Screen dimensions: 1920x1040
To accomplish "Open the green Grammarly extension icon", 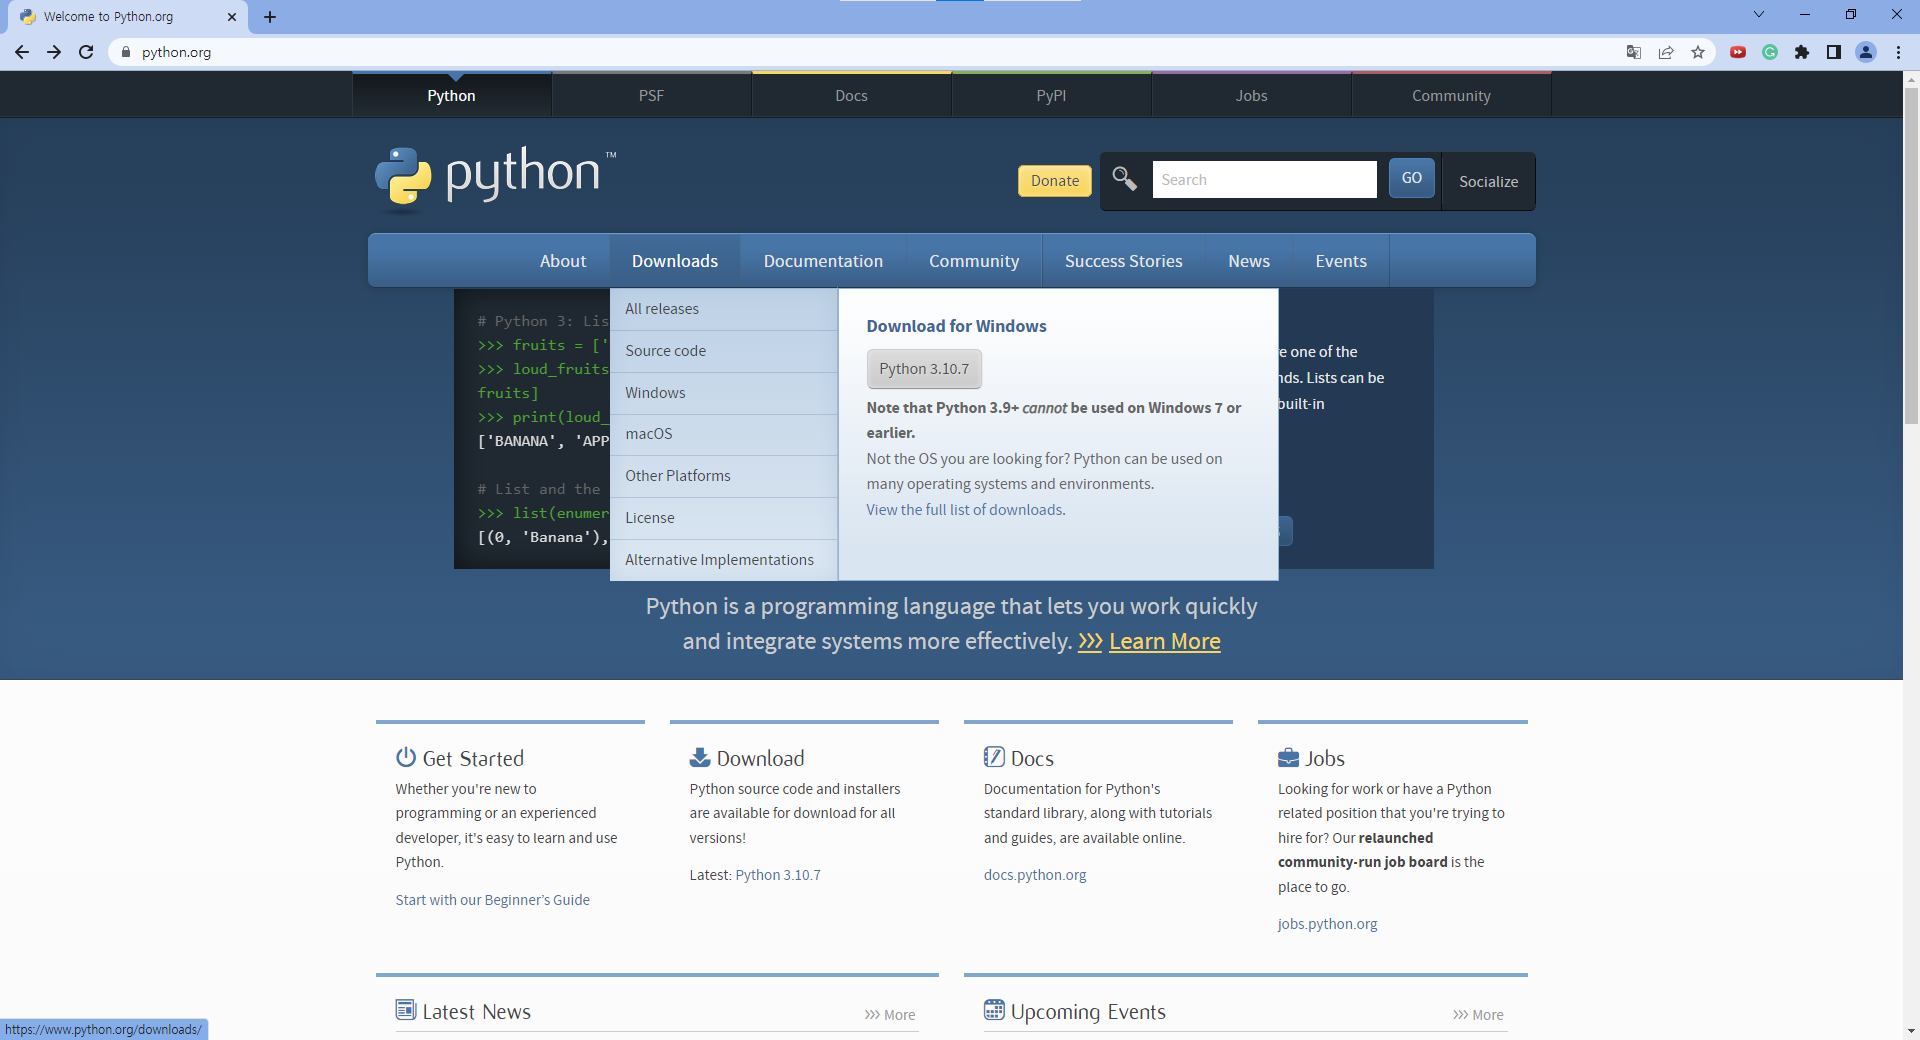I will tap(1770, 52).
